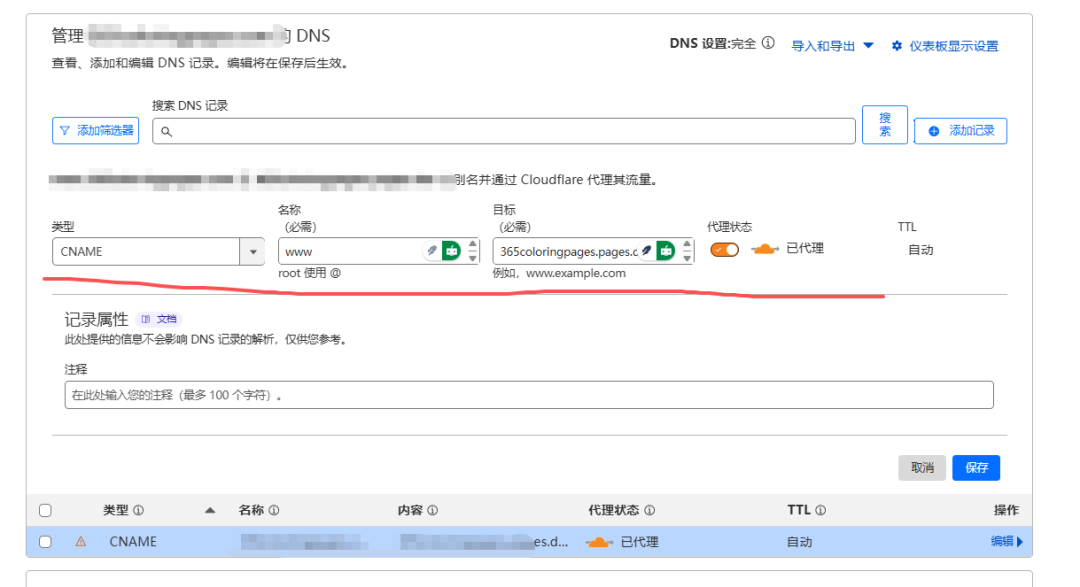Image resolution: width=1080 pixels, height=587 pixels.
Task: Click the green extension icon in 目标 field
Action: click(x=665, y=251)
